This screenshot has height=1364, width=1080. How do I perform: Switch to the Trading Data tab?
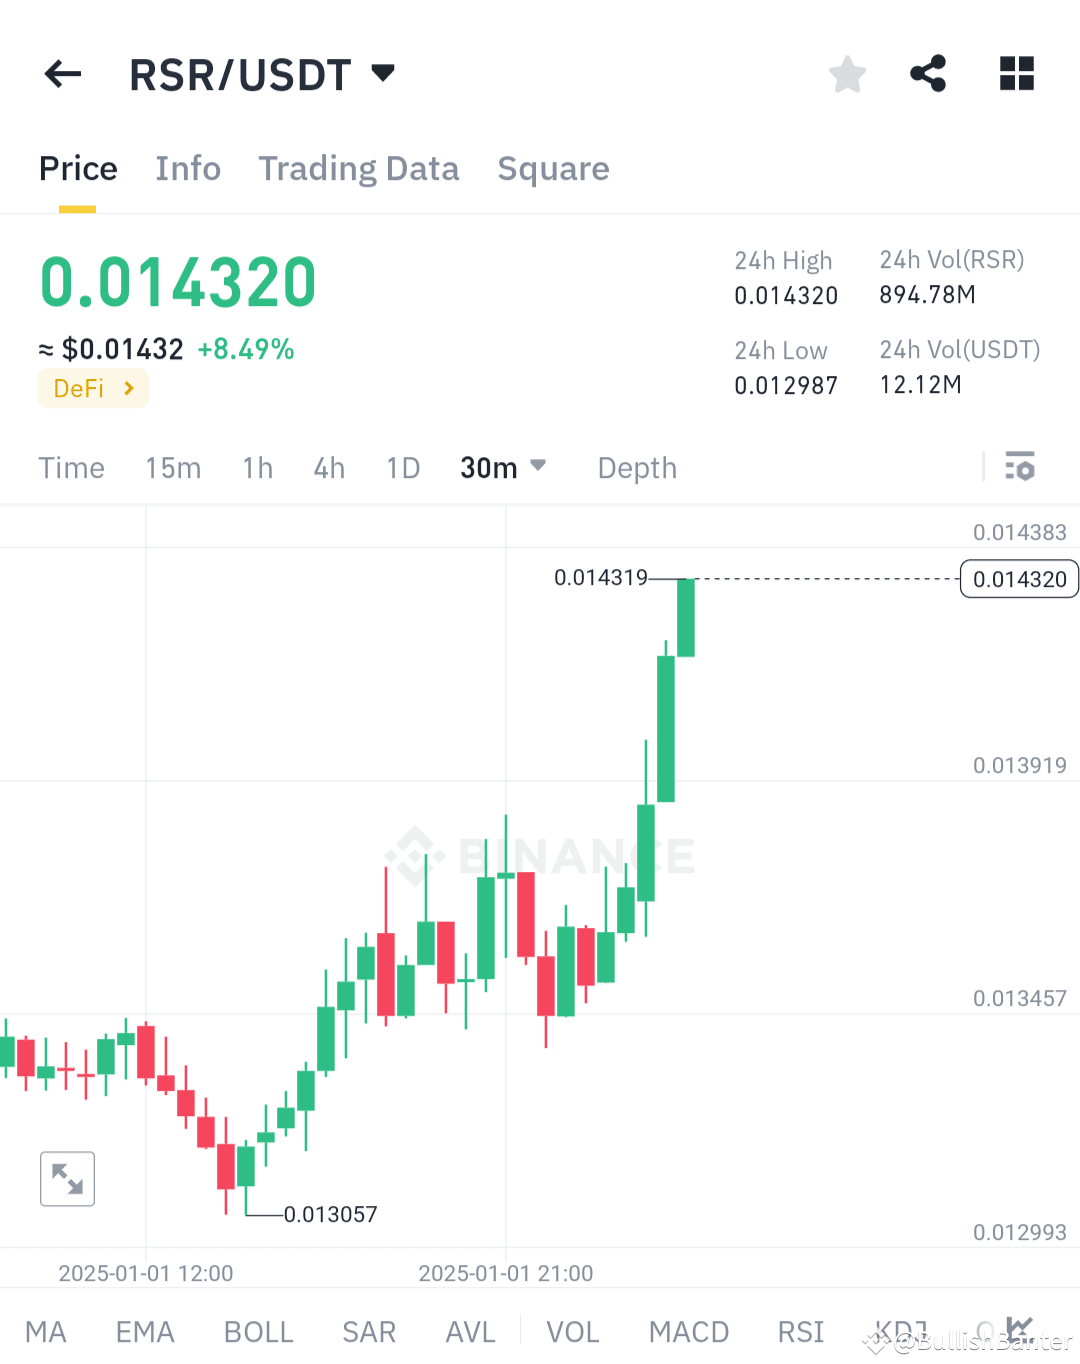click(x=358, y=168)
